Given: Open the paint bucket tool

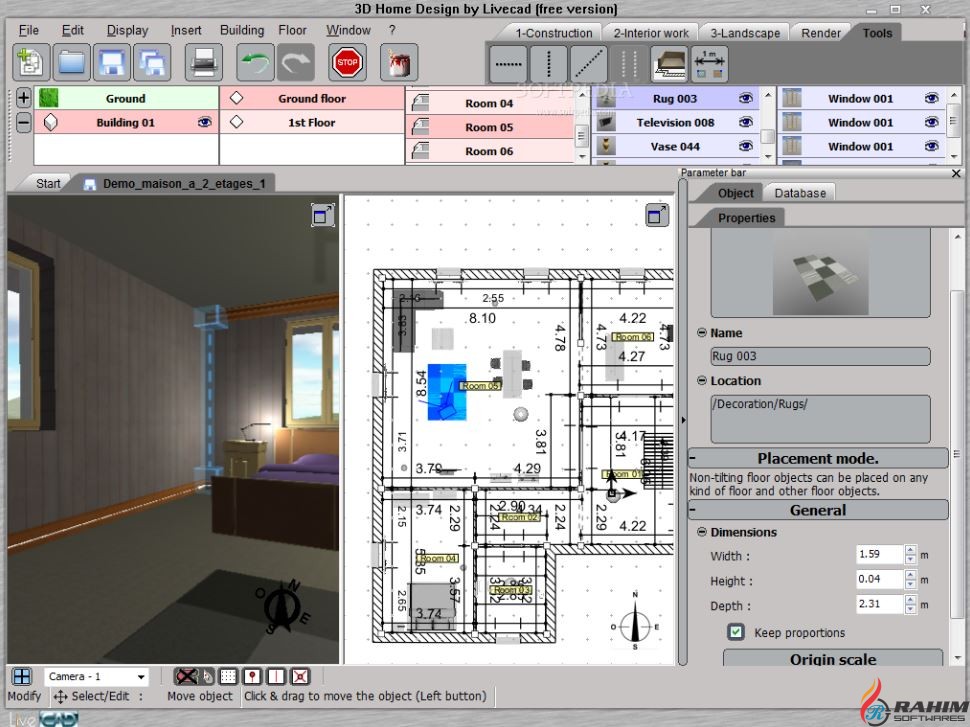Looking at the screenshot, I should click(x=399, y=62).
